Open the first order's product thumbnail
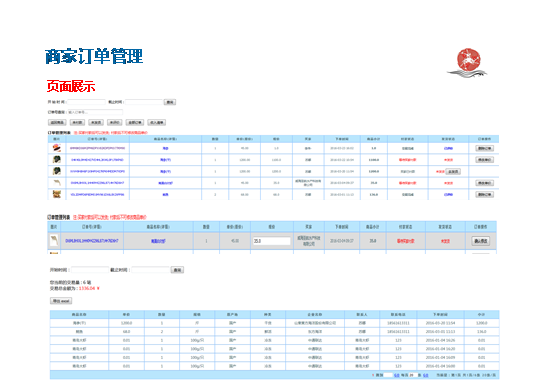The image size is (554, 390). [x=57, y=148]
